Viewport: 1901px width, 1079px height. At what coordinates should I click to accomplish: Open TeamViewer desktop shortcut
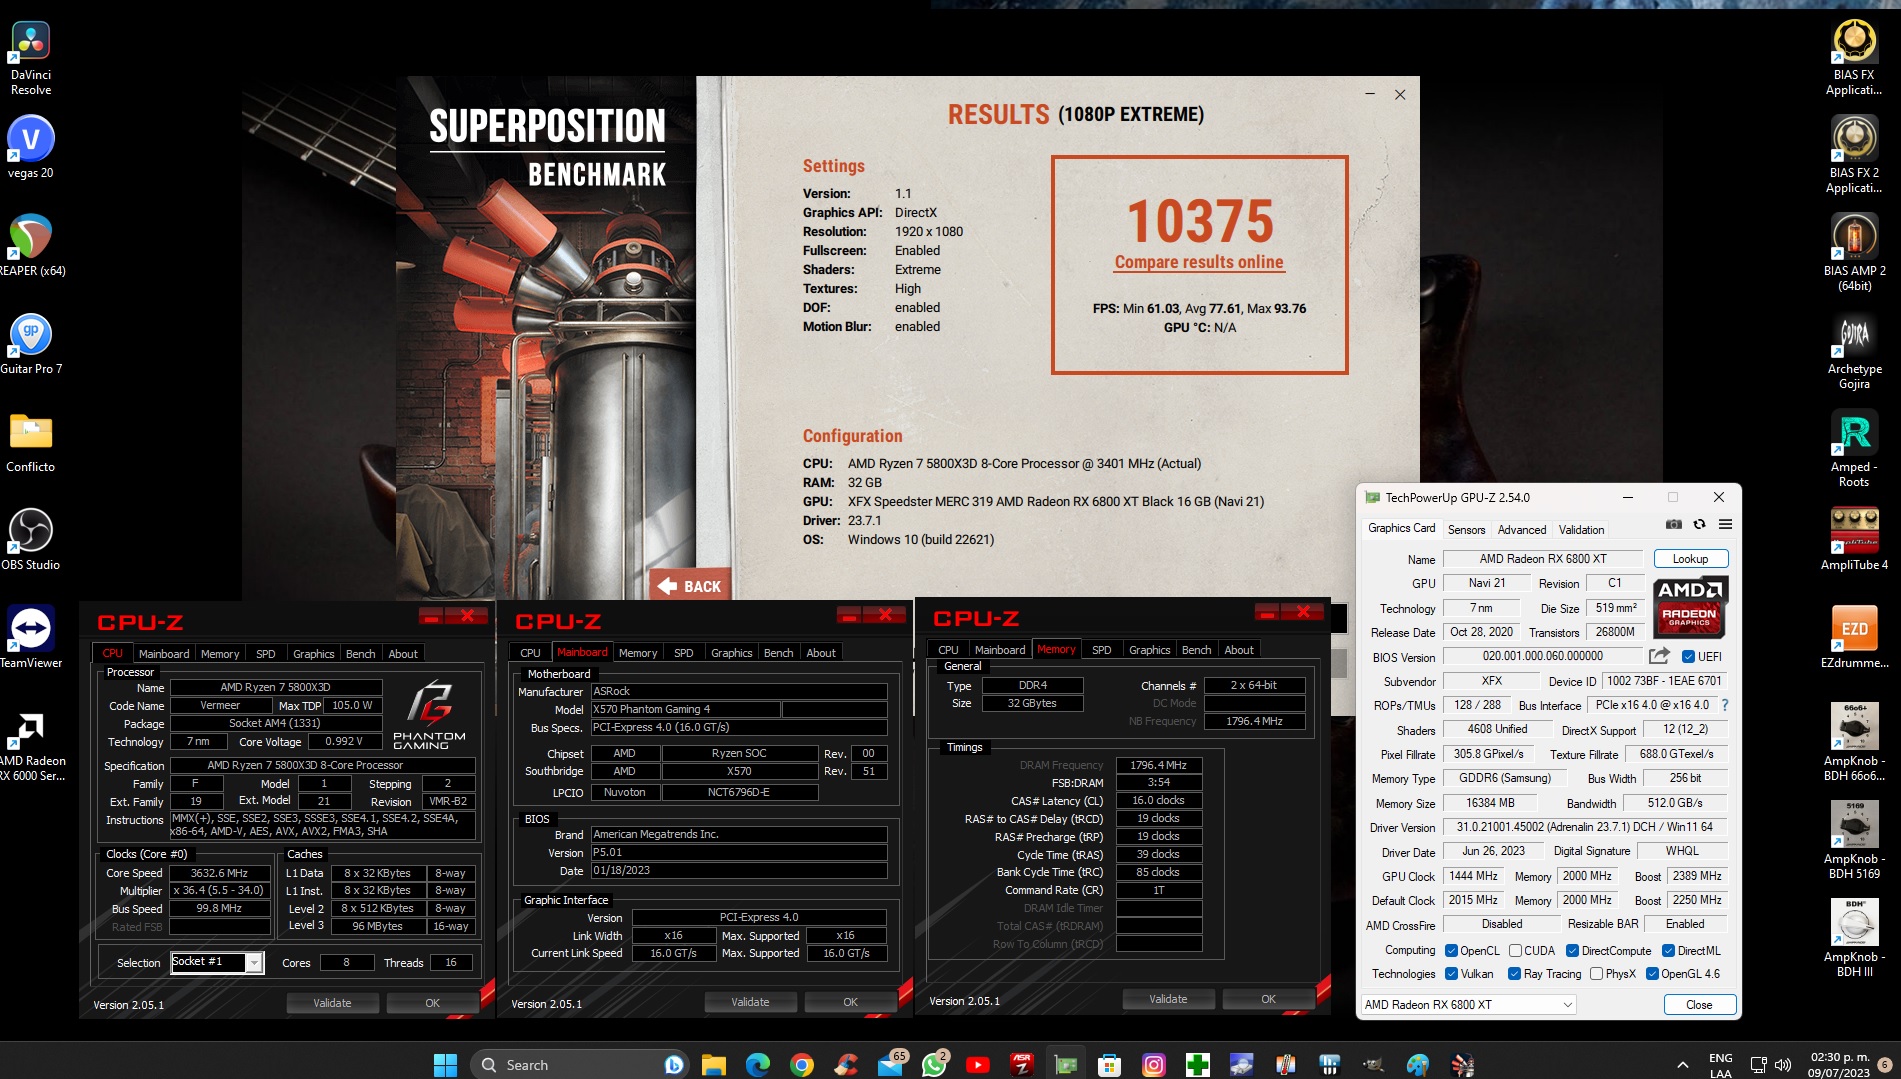click(x=31, y=638)
